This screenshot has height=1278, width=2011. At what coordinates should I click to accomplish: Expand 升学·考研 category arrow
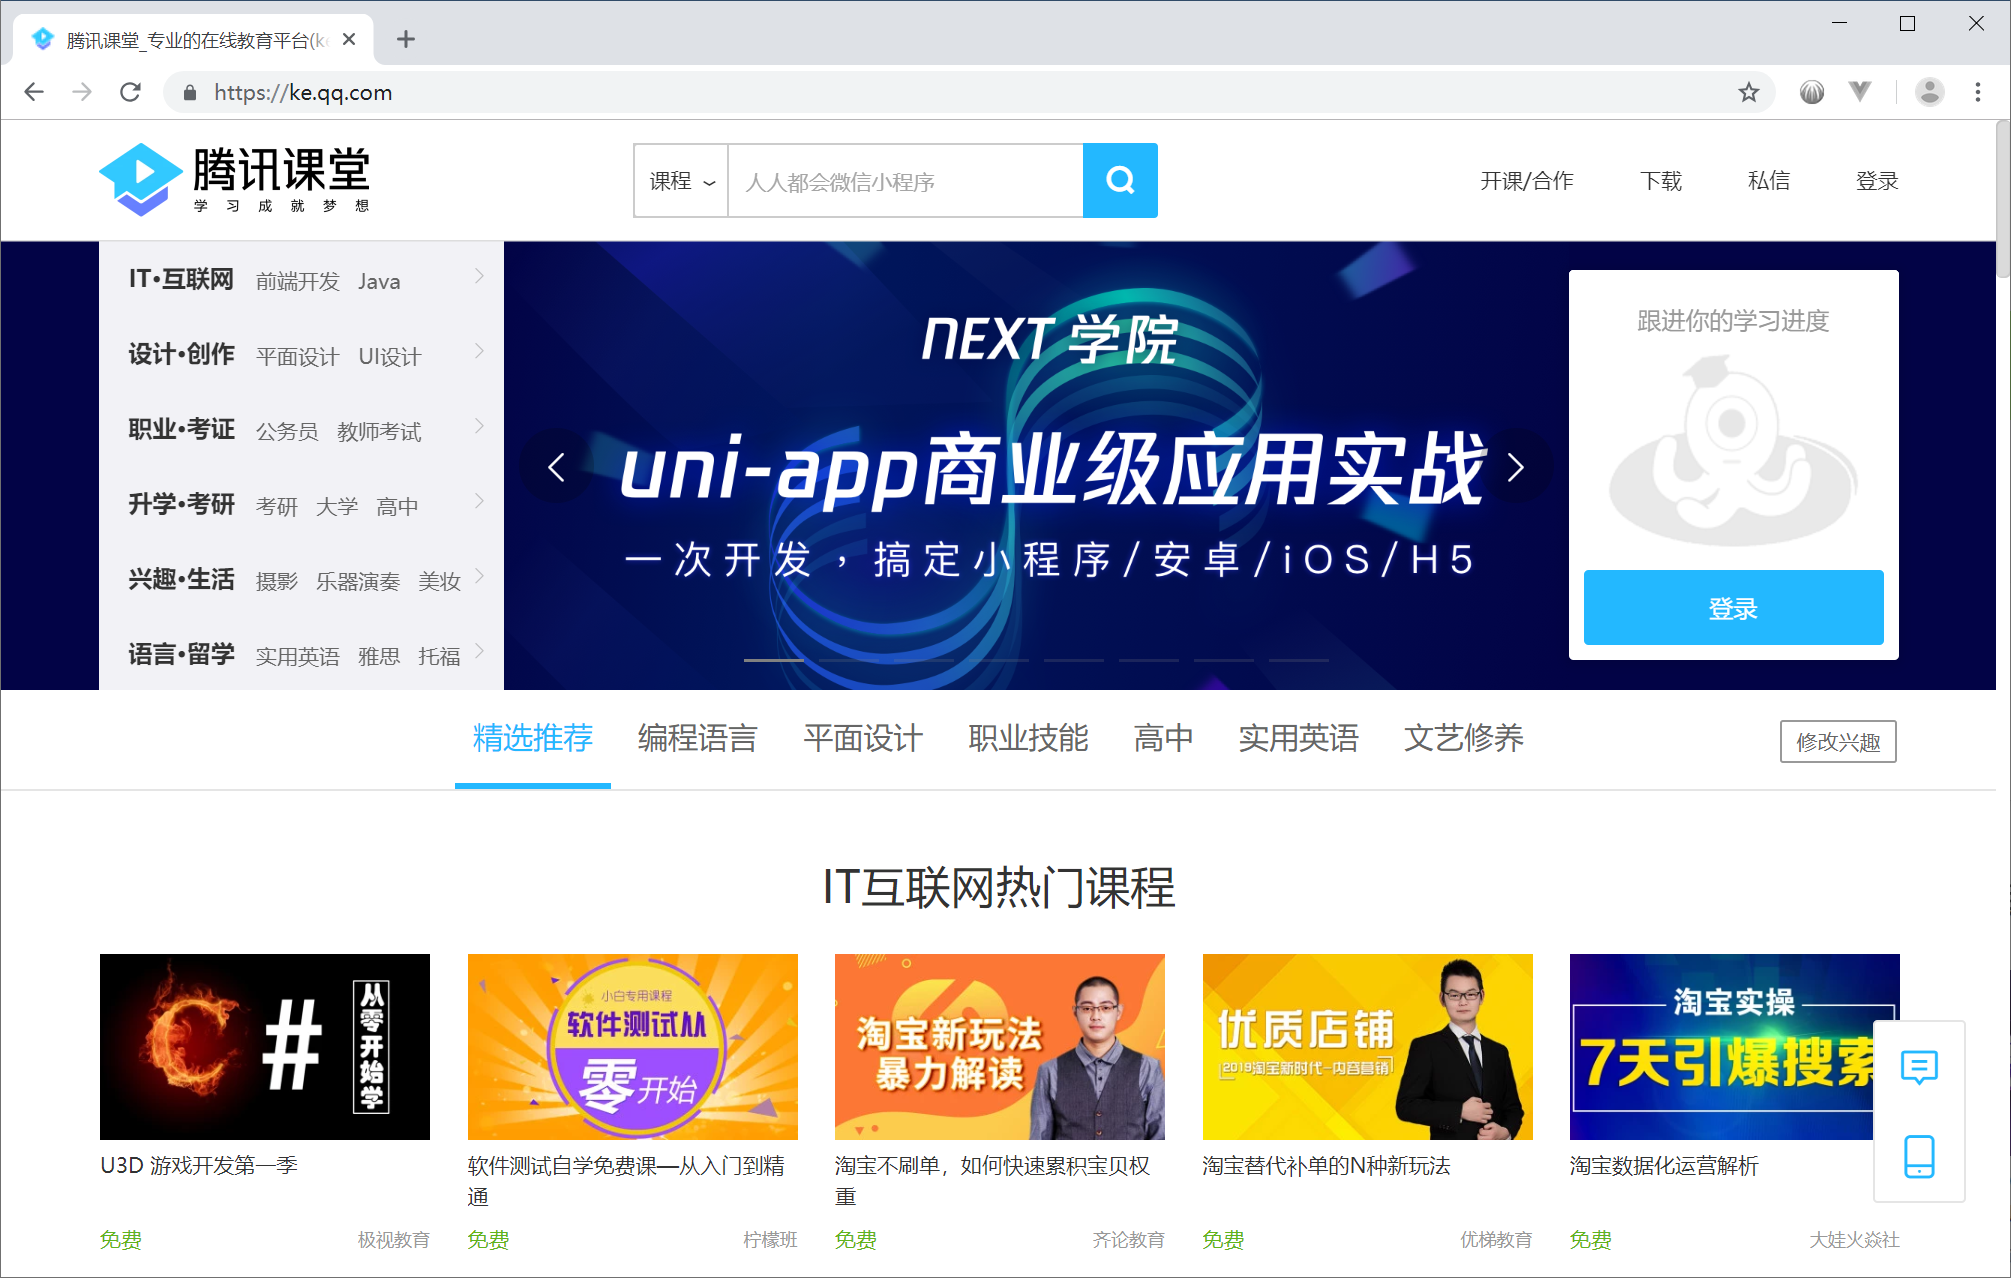coord(479,500)
